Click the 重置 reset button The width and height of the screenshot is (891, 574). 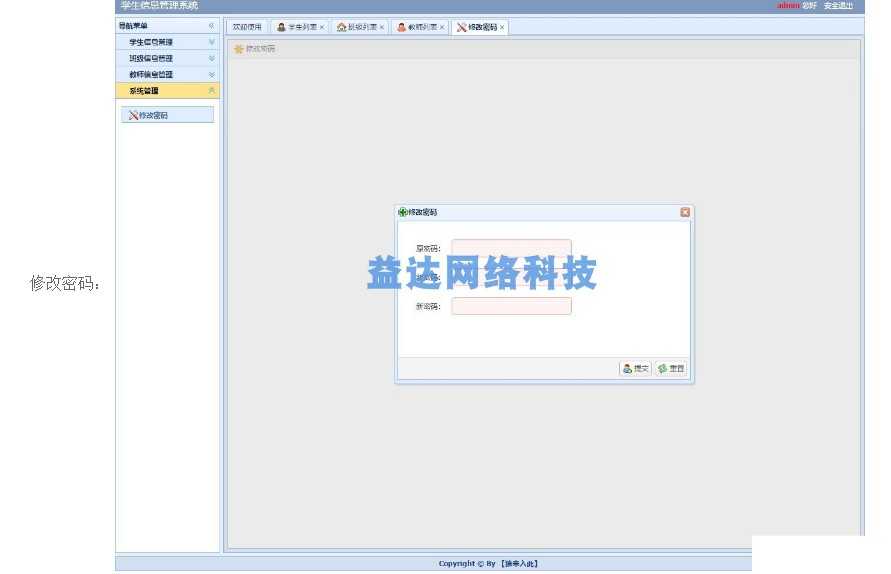(x=671, y=369)
